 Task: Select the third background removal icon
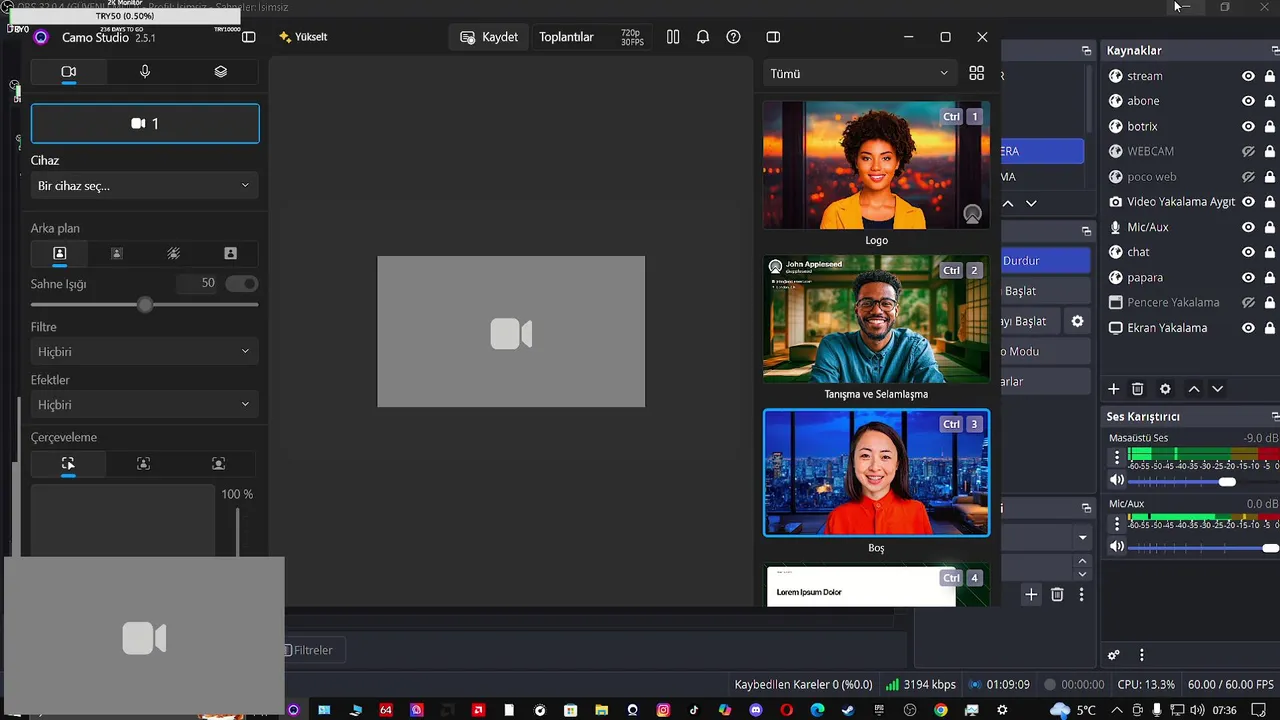tap(173, 254)
